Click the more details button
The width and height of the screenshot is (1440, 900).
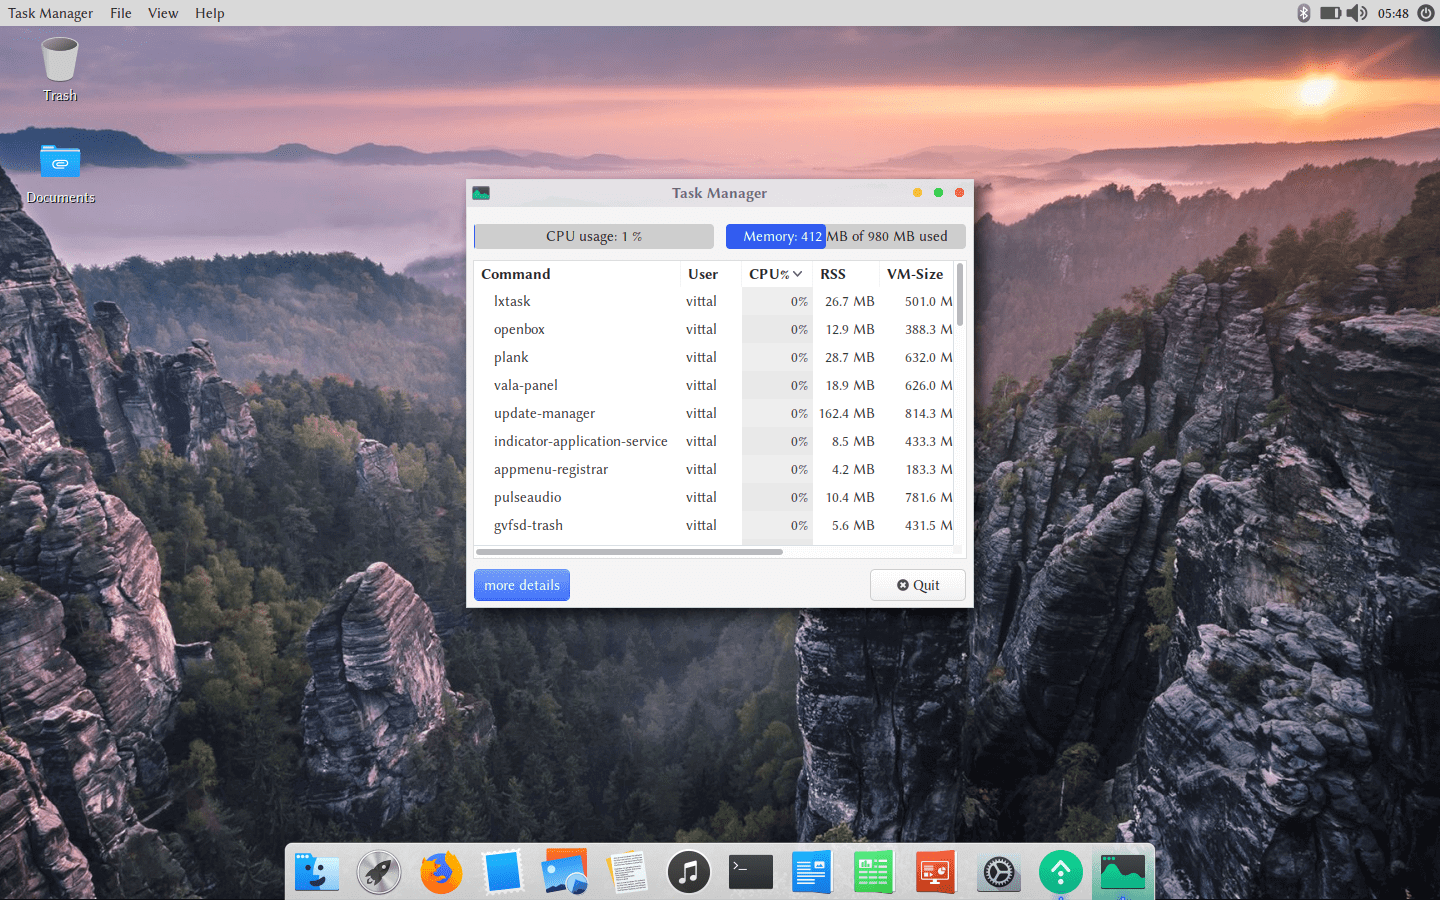pos(522,585)
